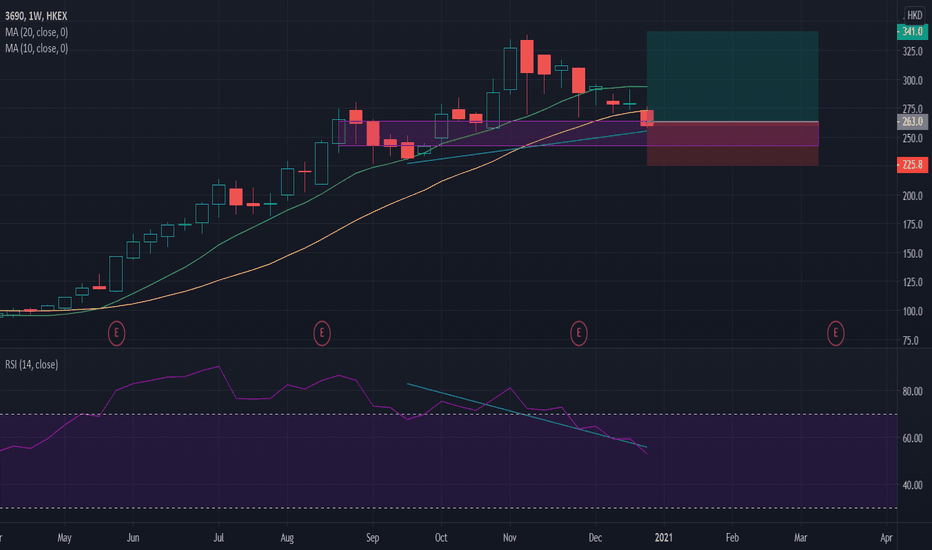Click the earnings marker near December
932x550 pixels.
point(578,333)
